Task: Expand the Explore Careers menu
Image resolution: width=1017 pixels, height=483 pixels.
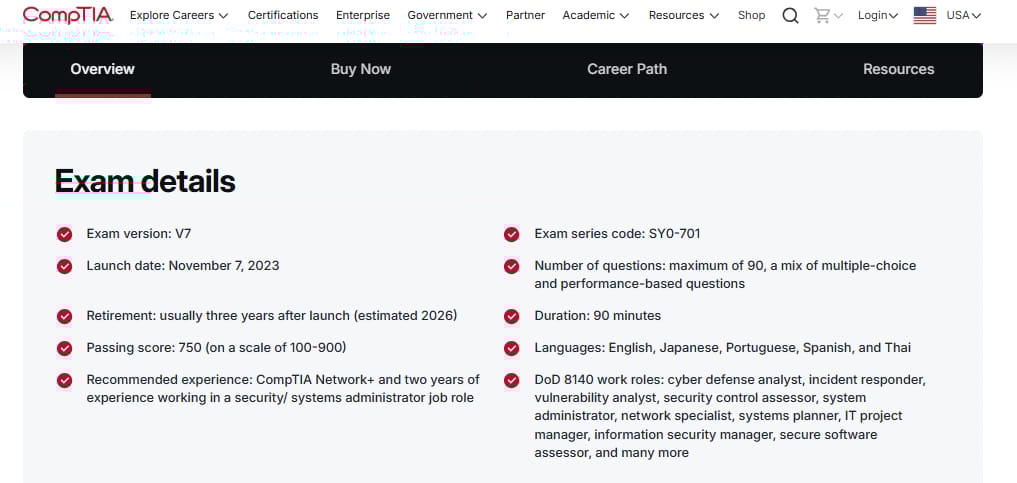Action: coord(179,15)
